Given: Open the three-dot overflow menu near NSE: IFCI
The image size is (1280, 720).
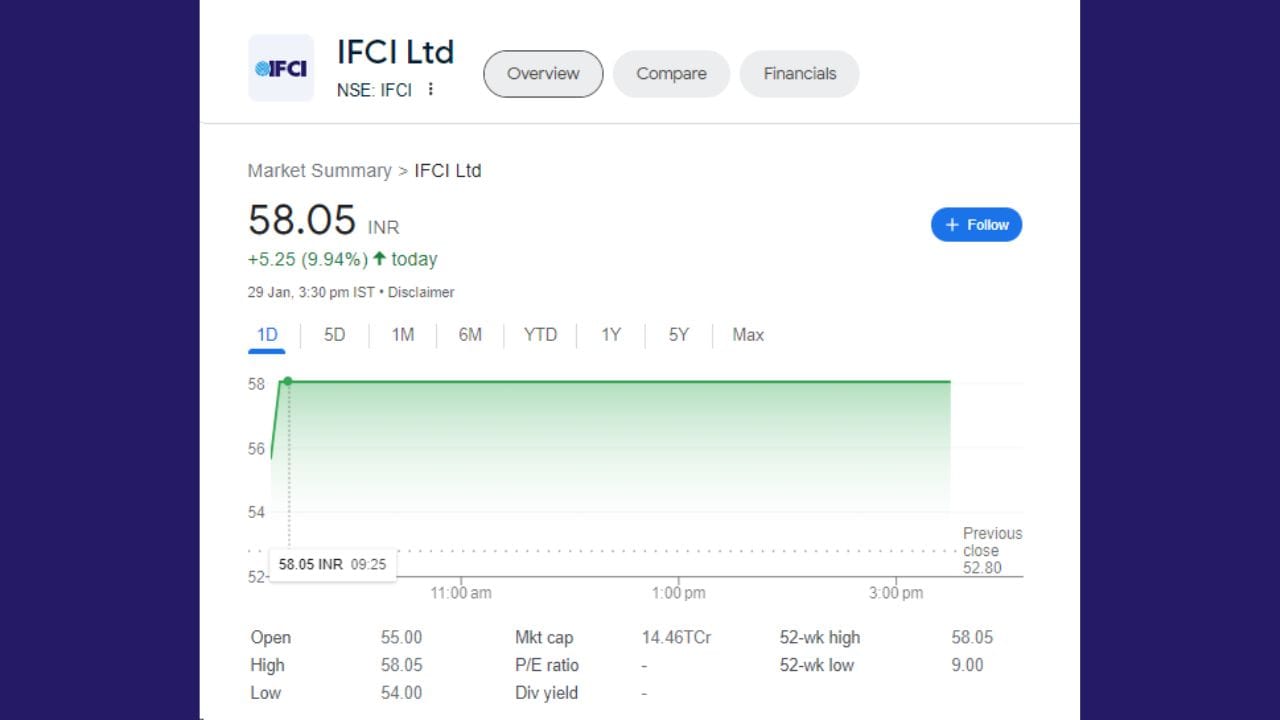Looking at the screenshot, I should click(430, 89).
